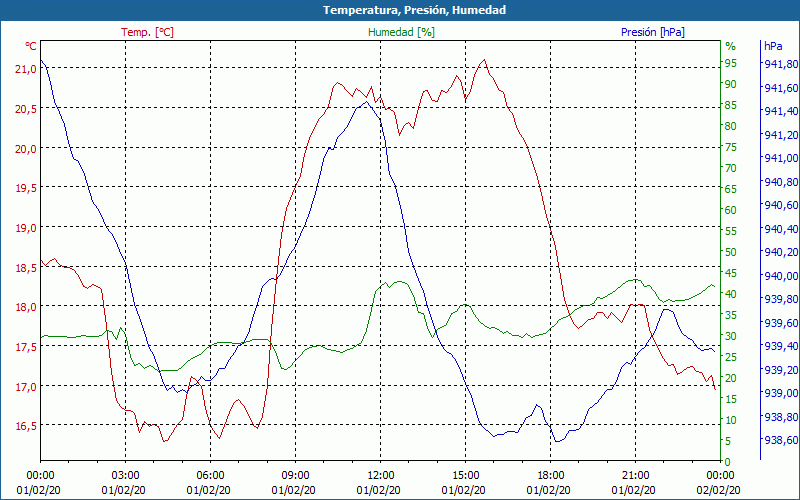
Task: Click the 30 humidity axis value
Action: coord(731,336)
